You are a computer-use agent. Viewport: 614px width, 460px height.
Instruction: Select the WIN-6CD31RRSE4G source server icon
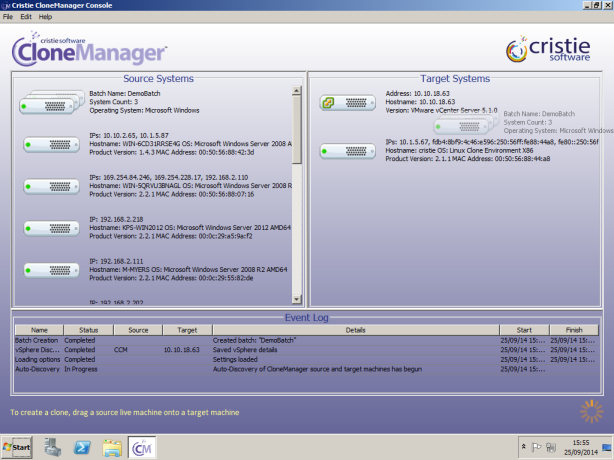click(51, 144)
